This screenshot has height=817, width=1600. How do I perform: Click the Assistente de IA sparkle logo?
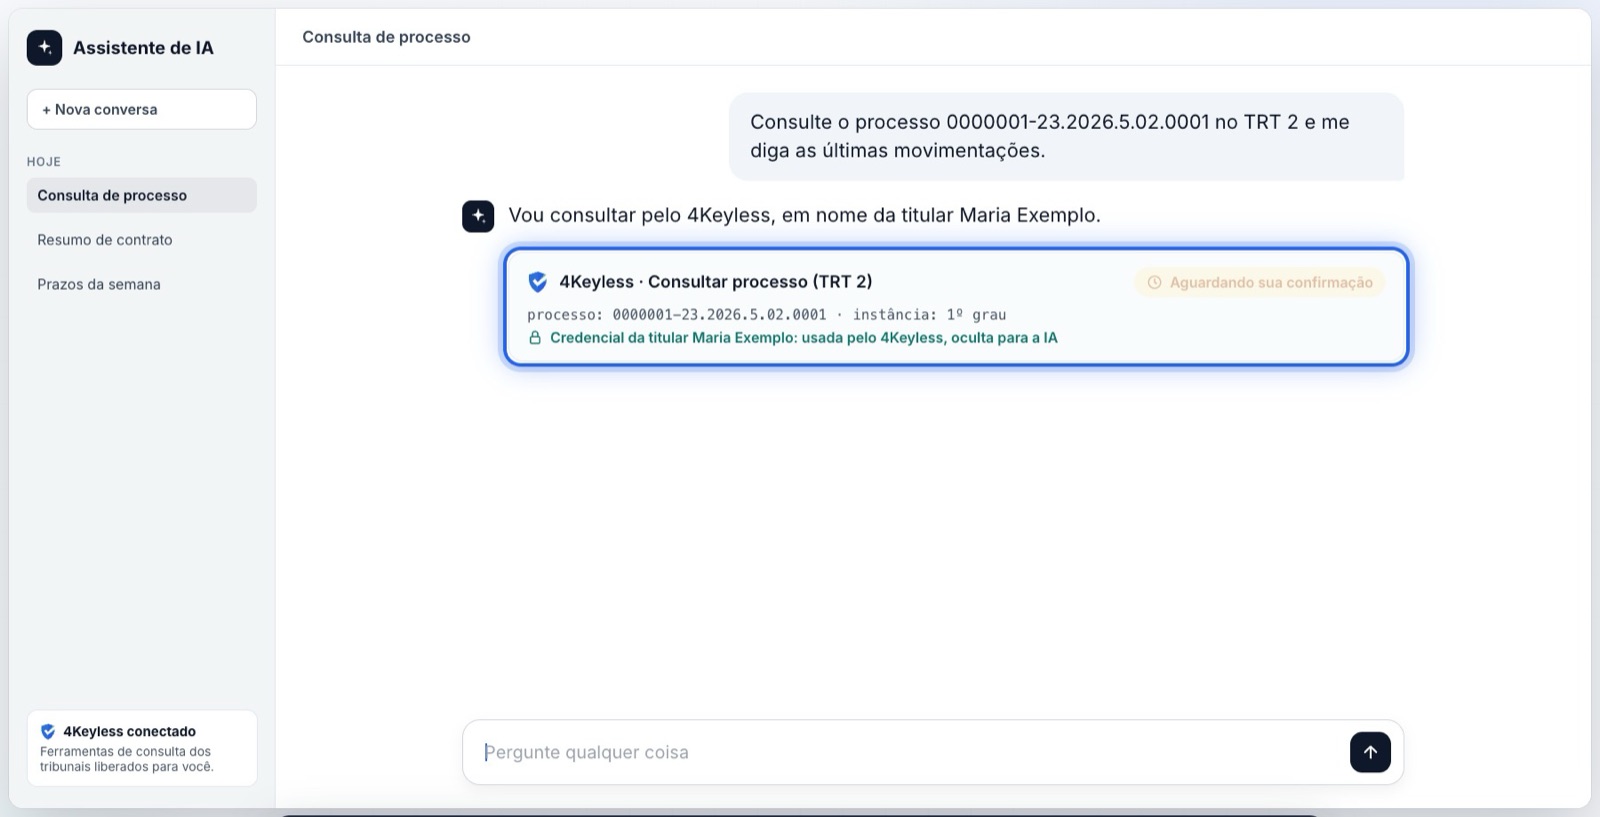(x=44, y=47)
